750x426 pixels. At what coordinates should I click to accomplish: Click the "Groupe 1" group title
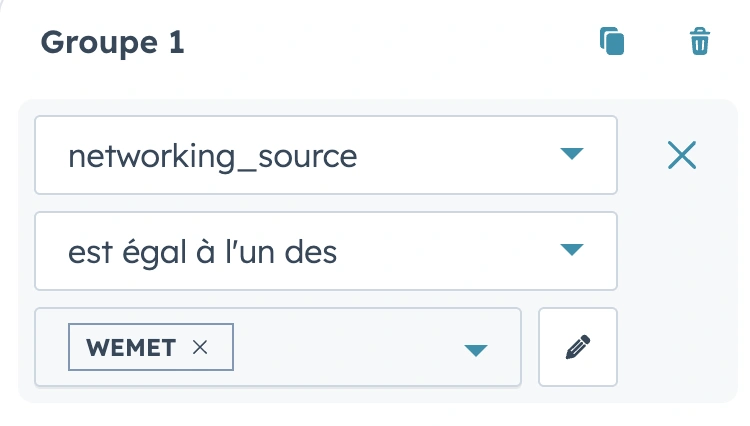[112, 43]
